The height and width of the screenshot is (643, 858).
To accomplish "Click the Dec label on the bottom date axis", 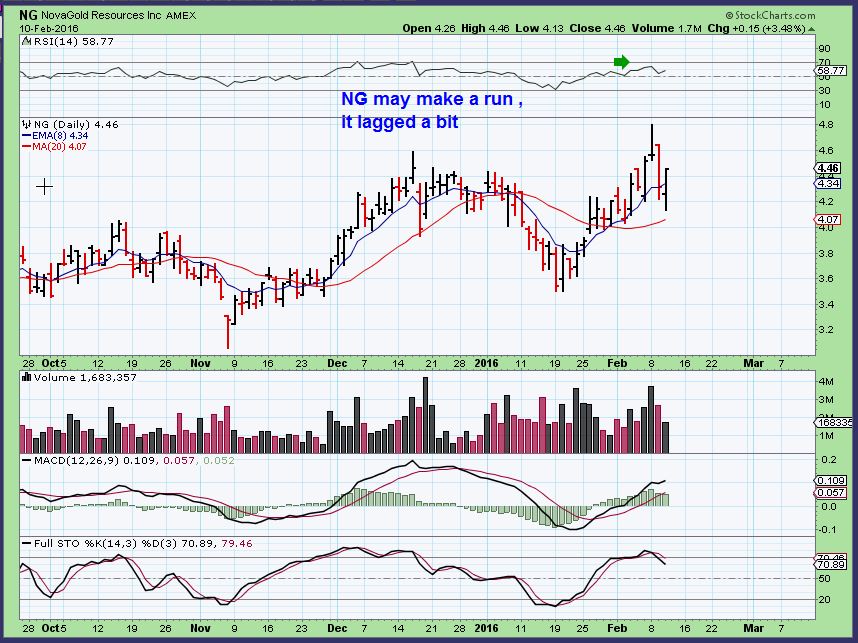I will 337,628.
